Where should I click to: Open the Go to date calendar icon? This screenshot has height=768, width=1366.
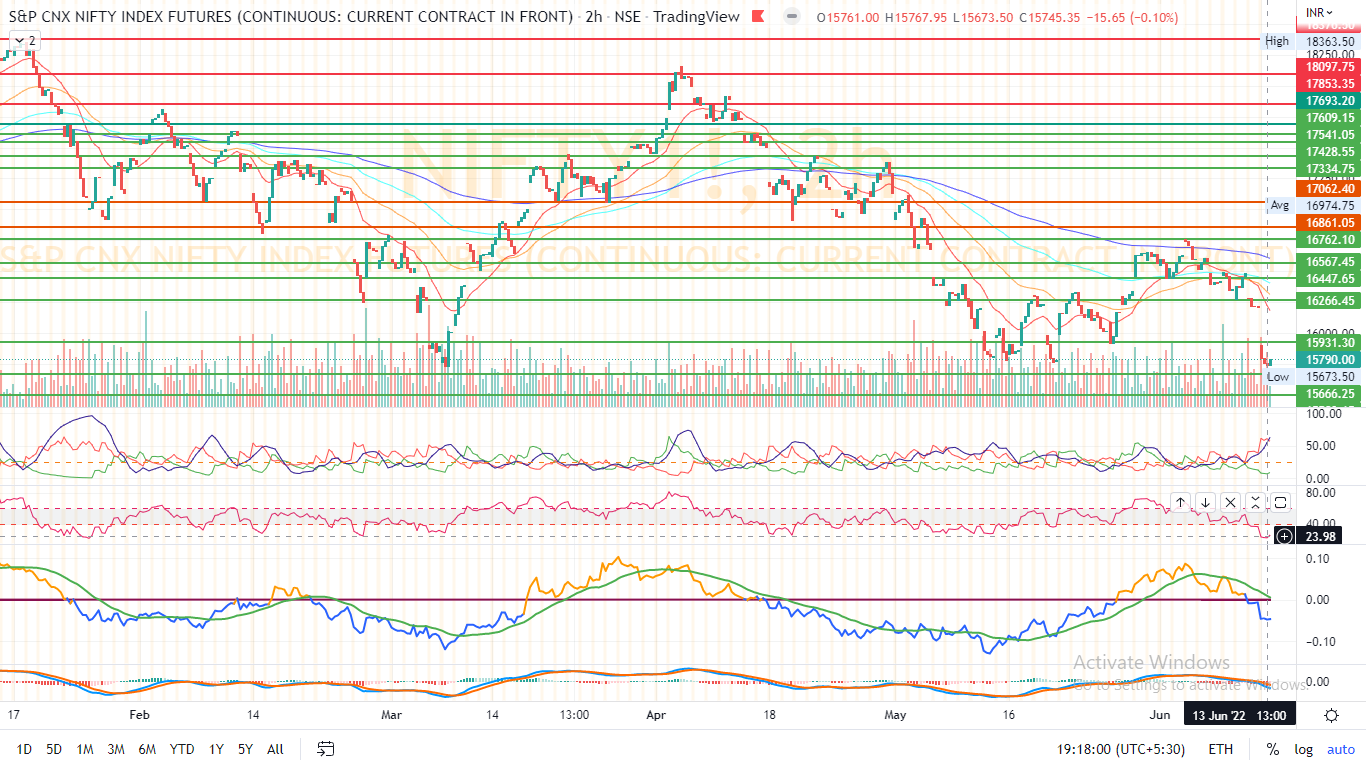pyautogui.click(x=325, y=749)
